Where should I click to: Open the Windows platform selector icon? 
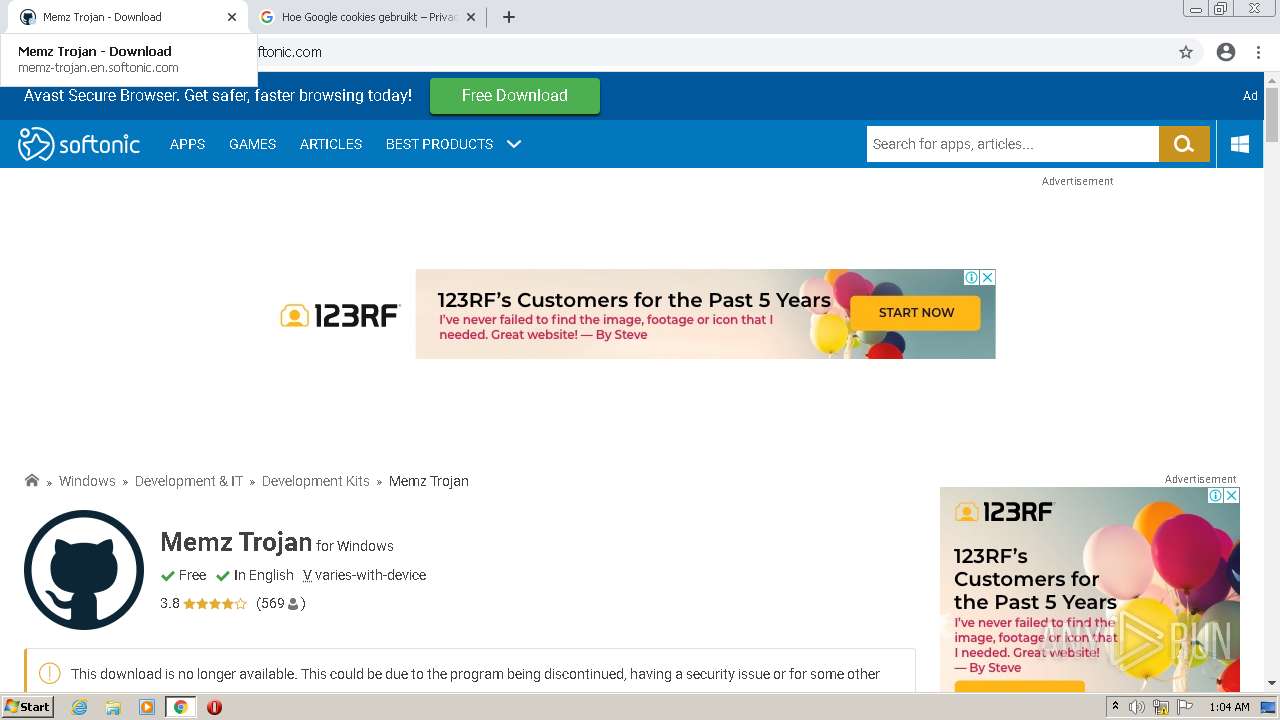1240,144
